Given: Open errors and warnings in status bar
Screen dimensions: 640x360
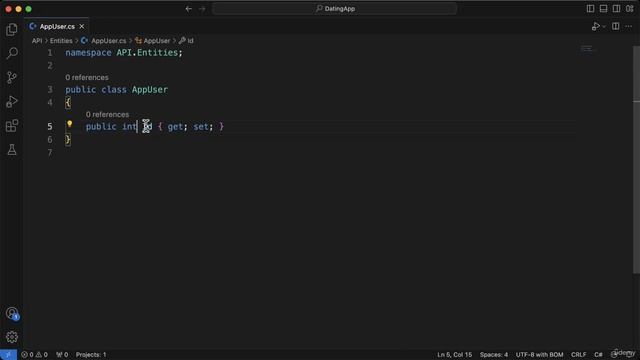Looking at the screenshot, I should click(x=34, y=355).
